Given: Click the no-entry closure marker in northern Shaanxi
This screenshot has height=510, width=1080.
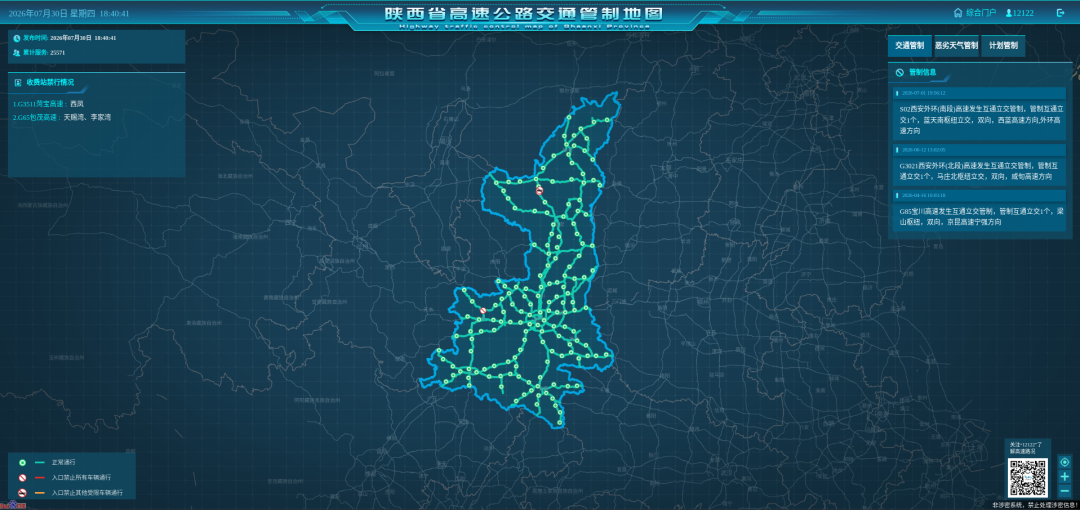Looking at the screenshot, I should pyautogui.click(x=539, y=191).
